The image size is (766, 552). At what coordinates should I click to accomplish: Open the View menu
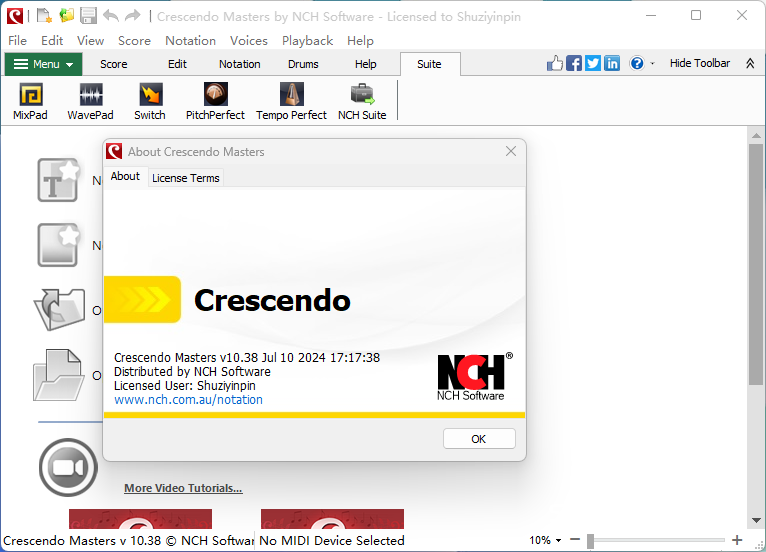tap(90, 41)
